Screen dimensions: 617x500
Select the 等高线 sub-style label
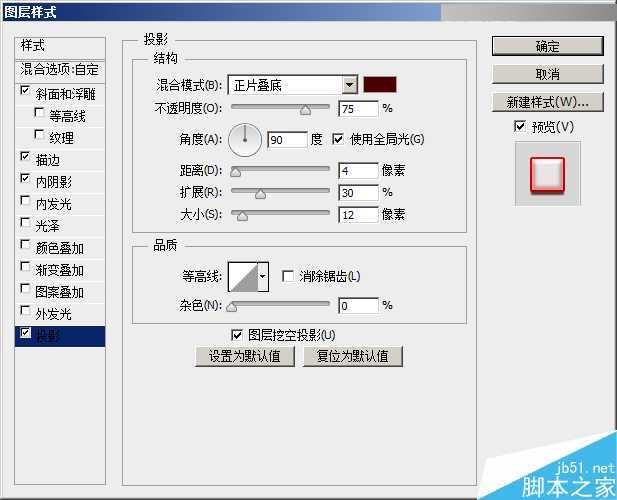(67, 116)
